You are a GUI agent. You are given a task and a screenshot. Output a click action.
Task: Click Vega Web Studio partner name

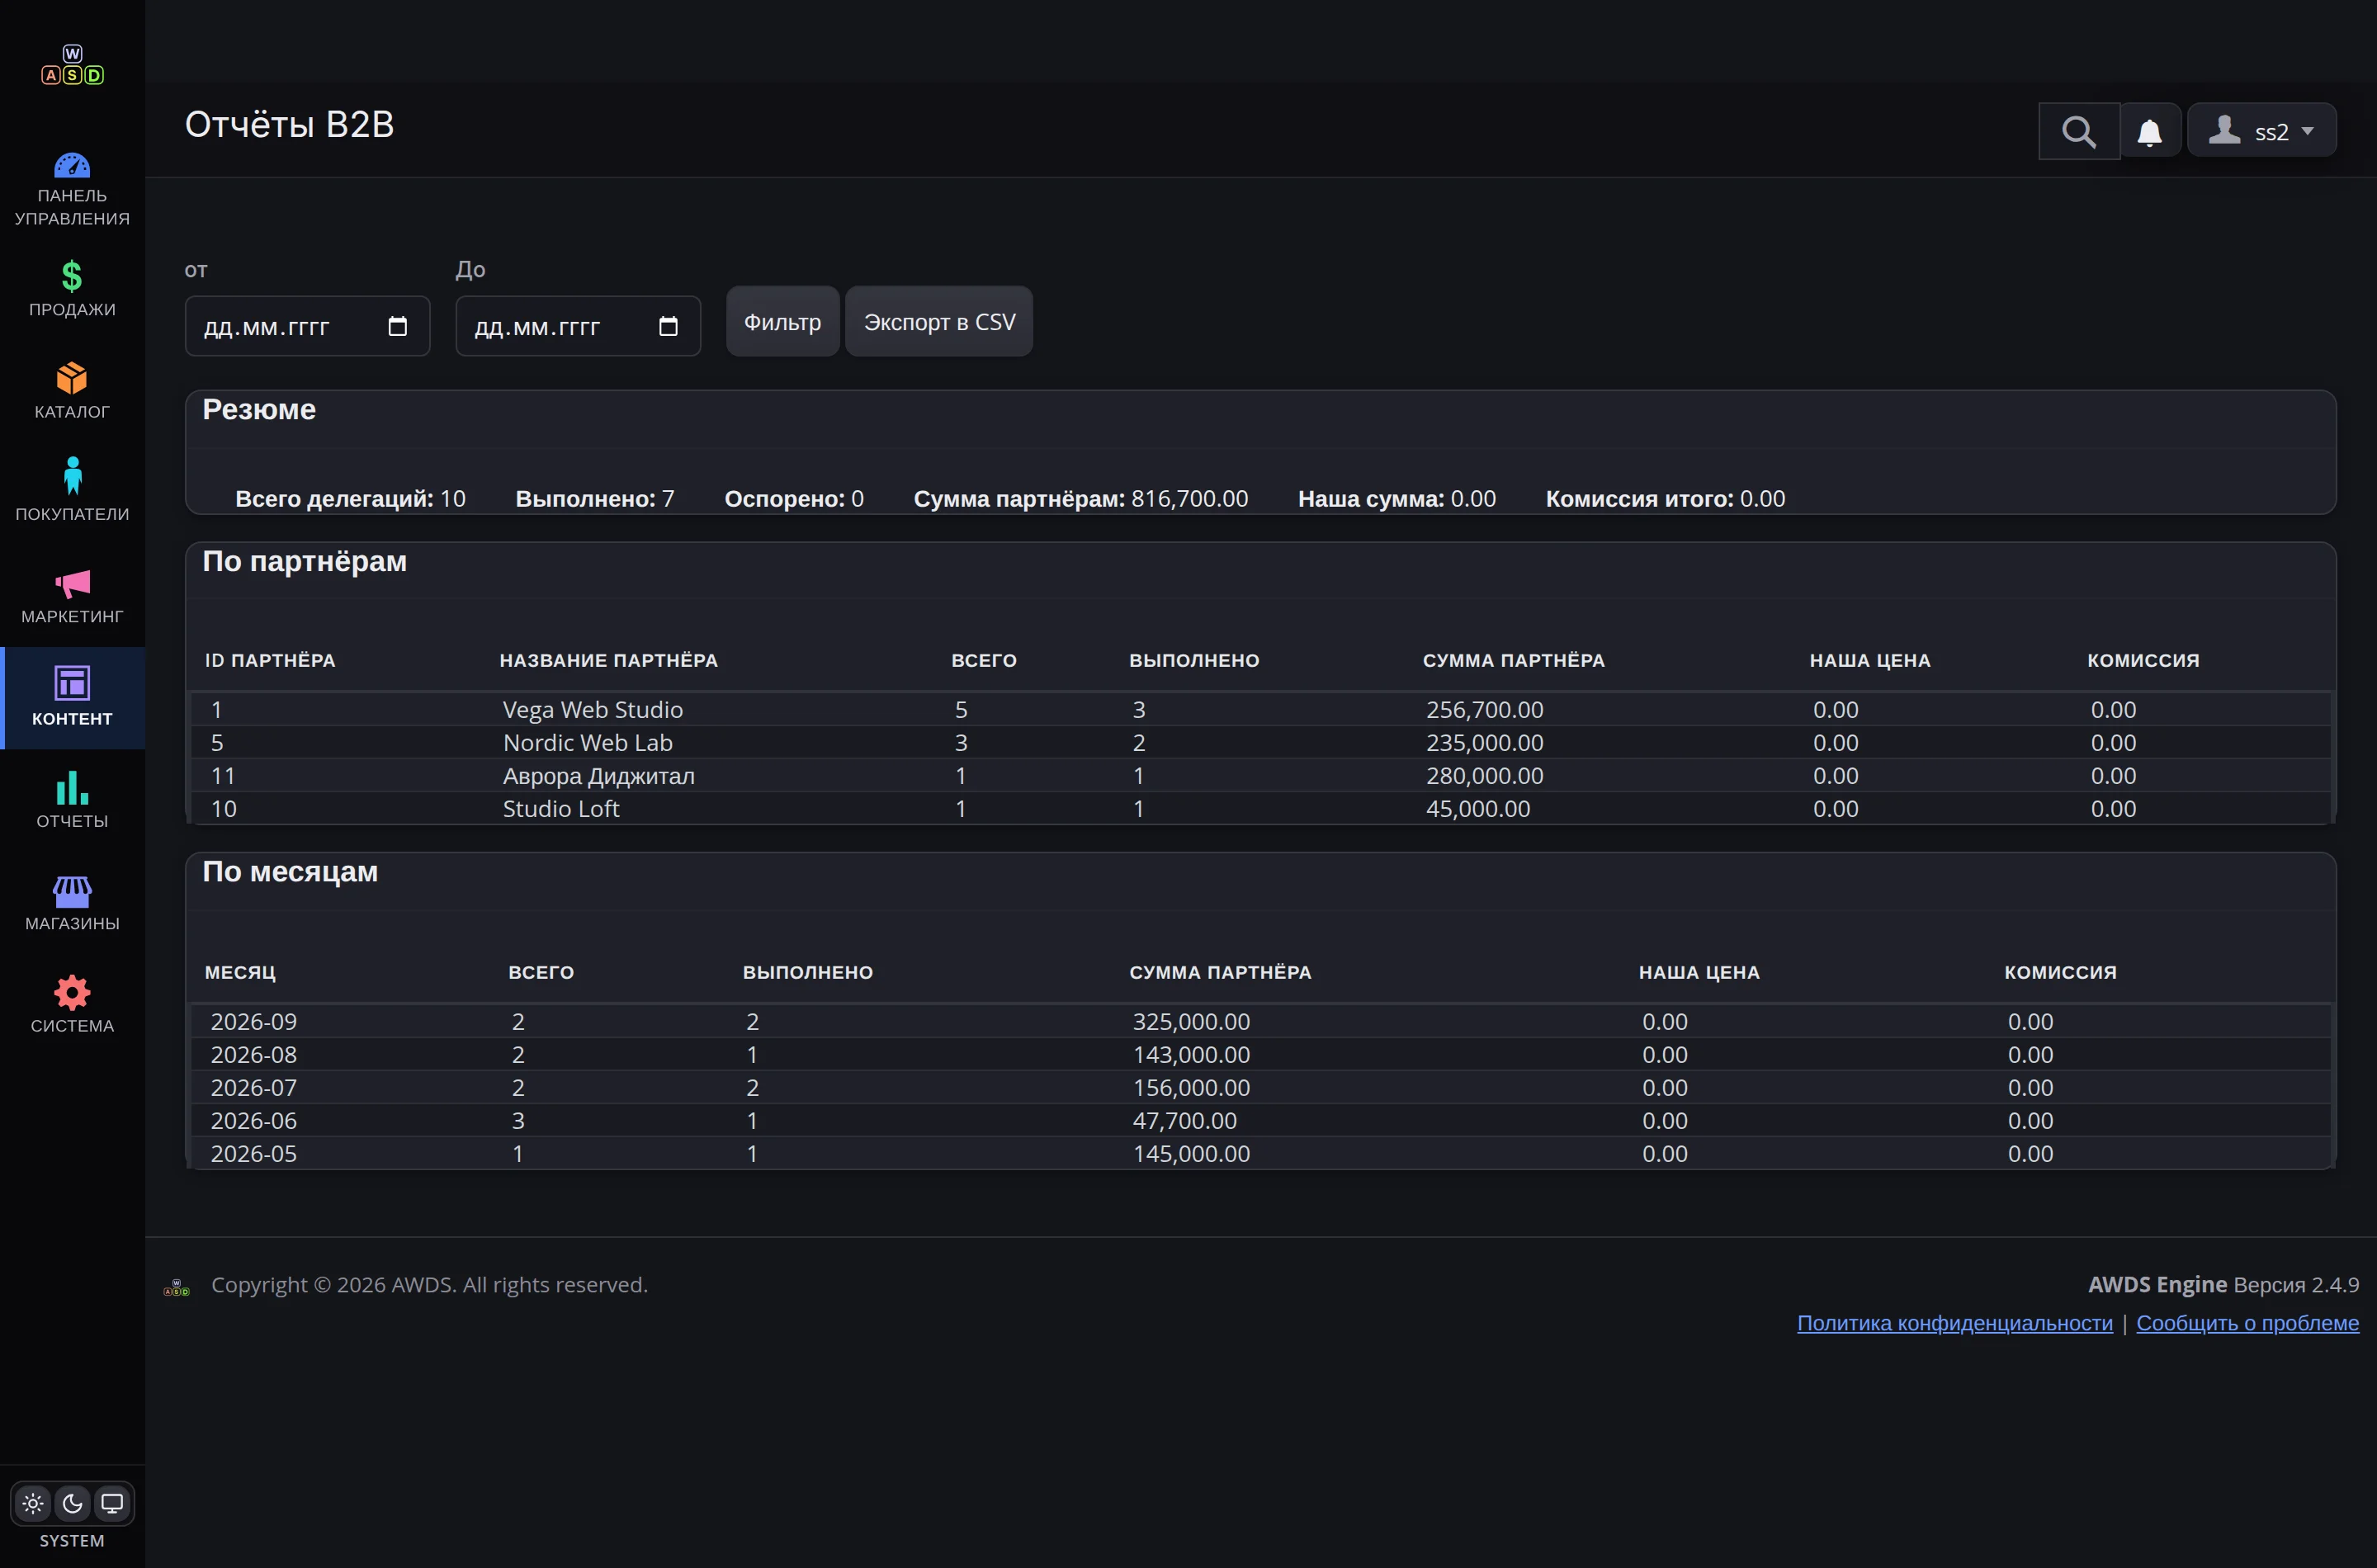pos(592,710)
